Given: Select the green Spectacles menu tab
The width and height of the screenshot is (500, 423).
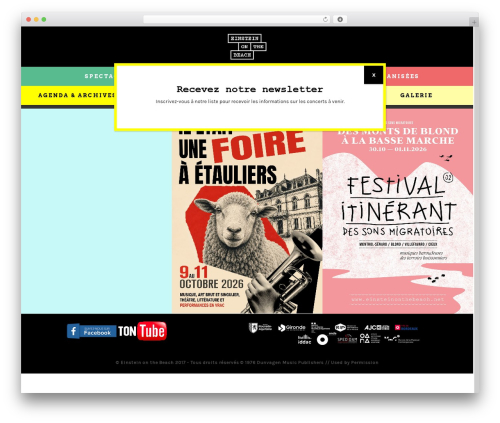Looking at the screenshot, I should click(68, 76).
